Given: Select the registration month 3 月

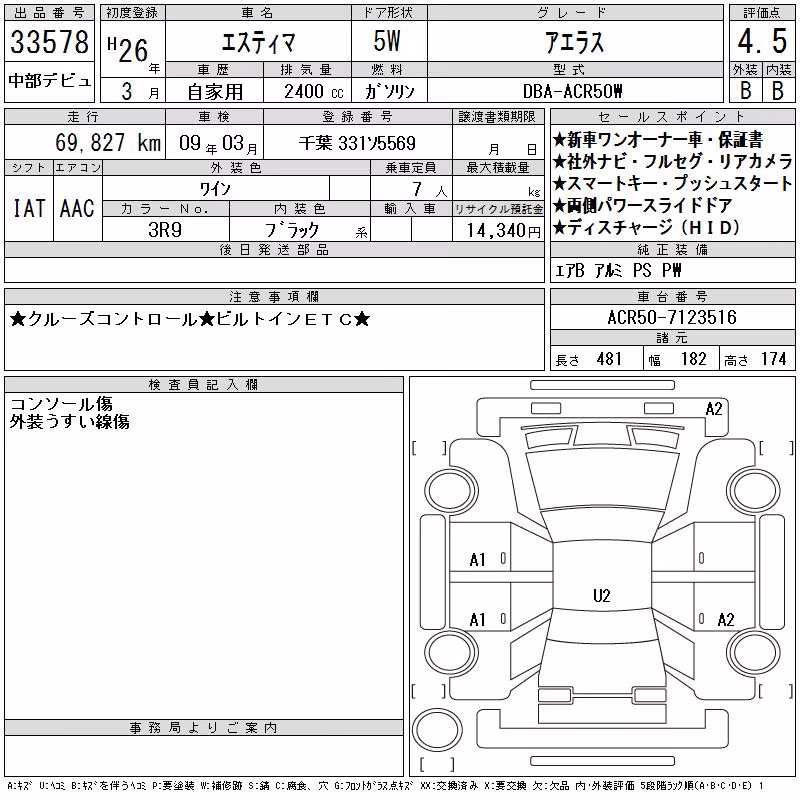Looking at the screenshot, I should [140, 91].
